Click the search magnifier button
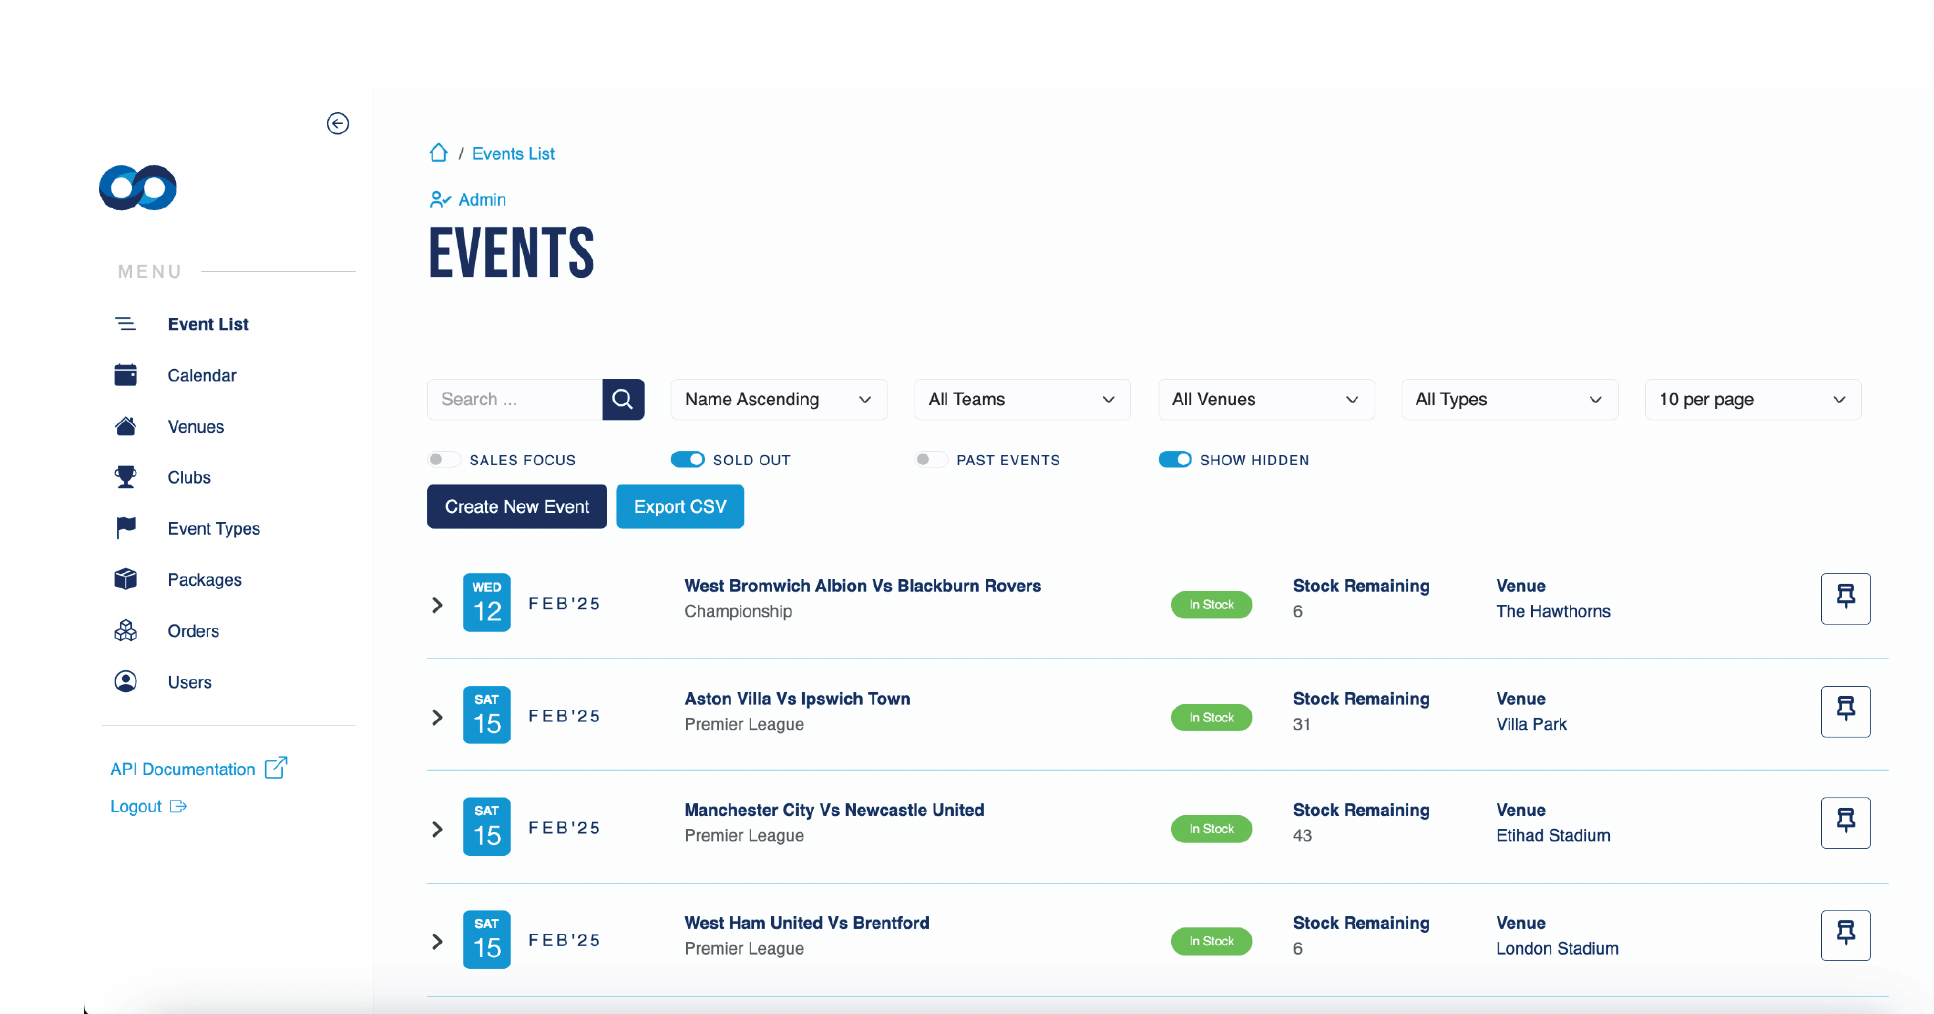This screenshot has width=1934, height=1014. coord(623,400)
